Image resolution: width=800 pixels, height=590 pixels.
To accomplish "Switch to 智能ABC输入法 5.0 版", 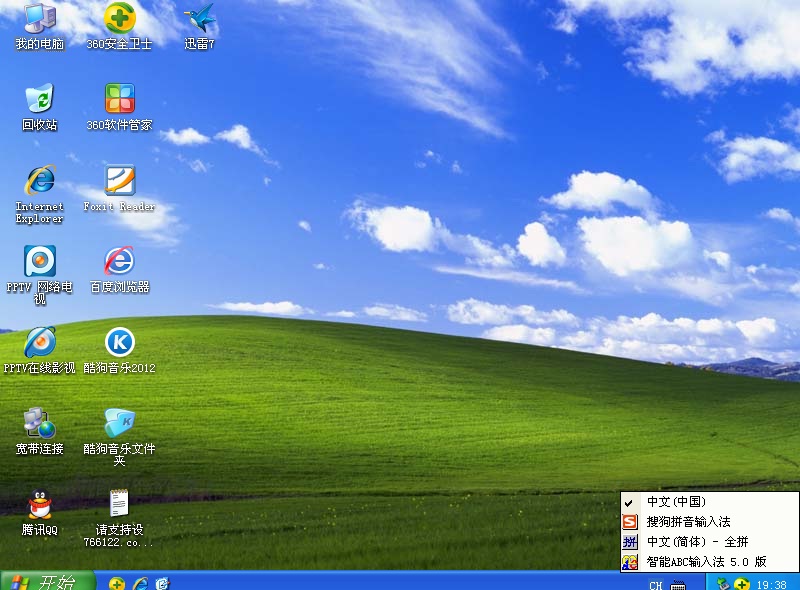I will [706, 562].
